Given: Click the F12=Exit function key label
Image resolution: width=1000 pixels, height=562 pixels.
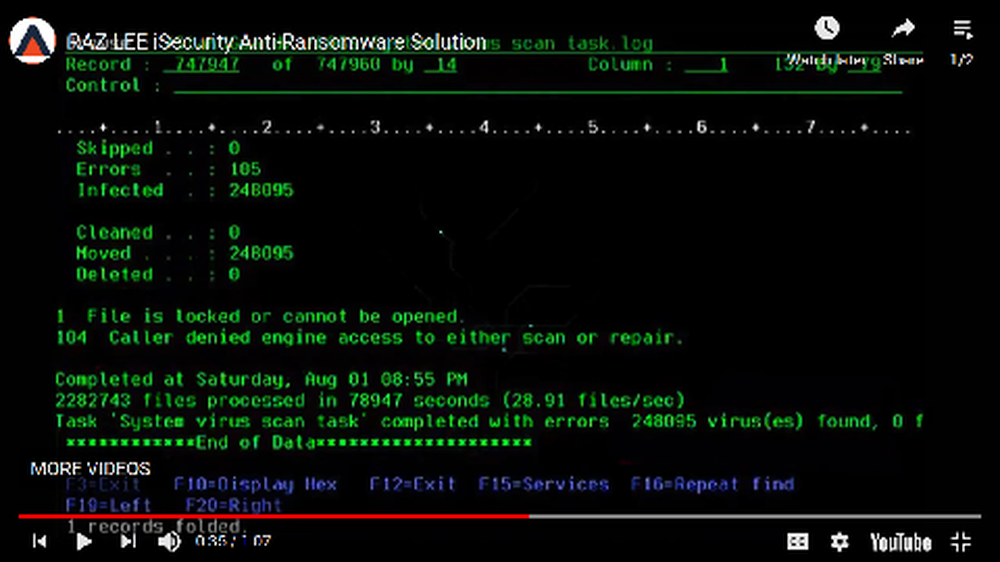Looking at the screenshot, I should point(413,484).
